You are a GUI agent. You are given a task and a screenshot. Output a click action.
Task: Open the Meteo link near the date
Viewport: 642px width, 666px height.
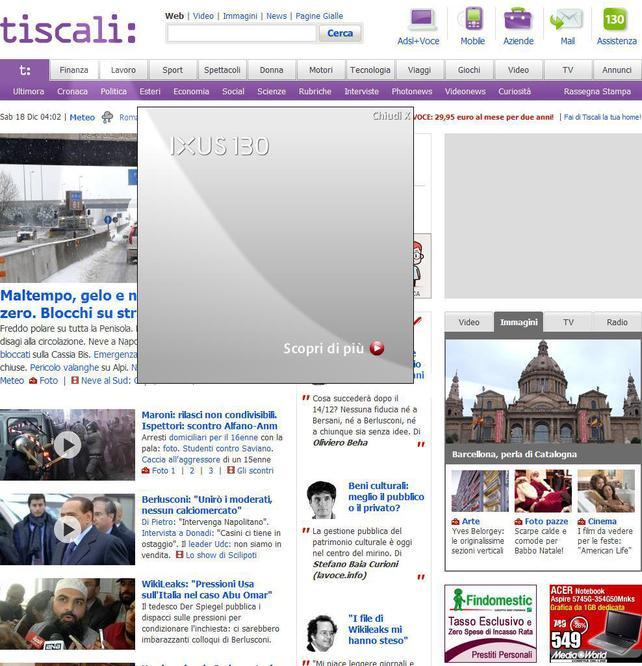coord(82,117)
